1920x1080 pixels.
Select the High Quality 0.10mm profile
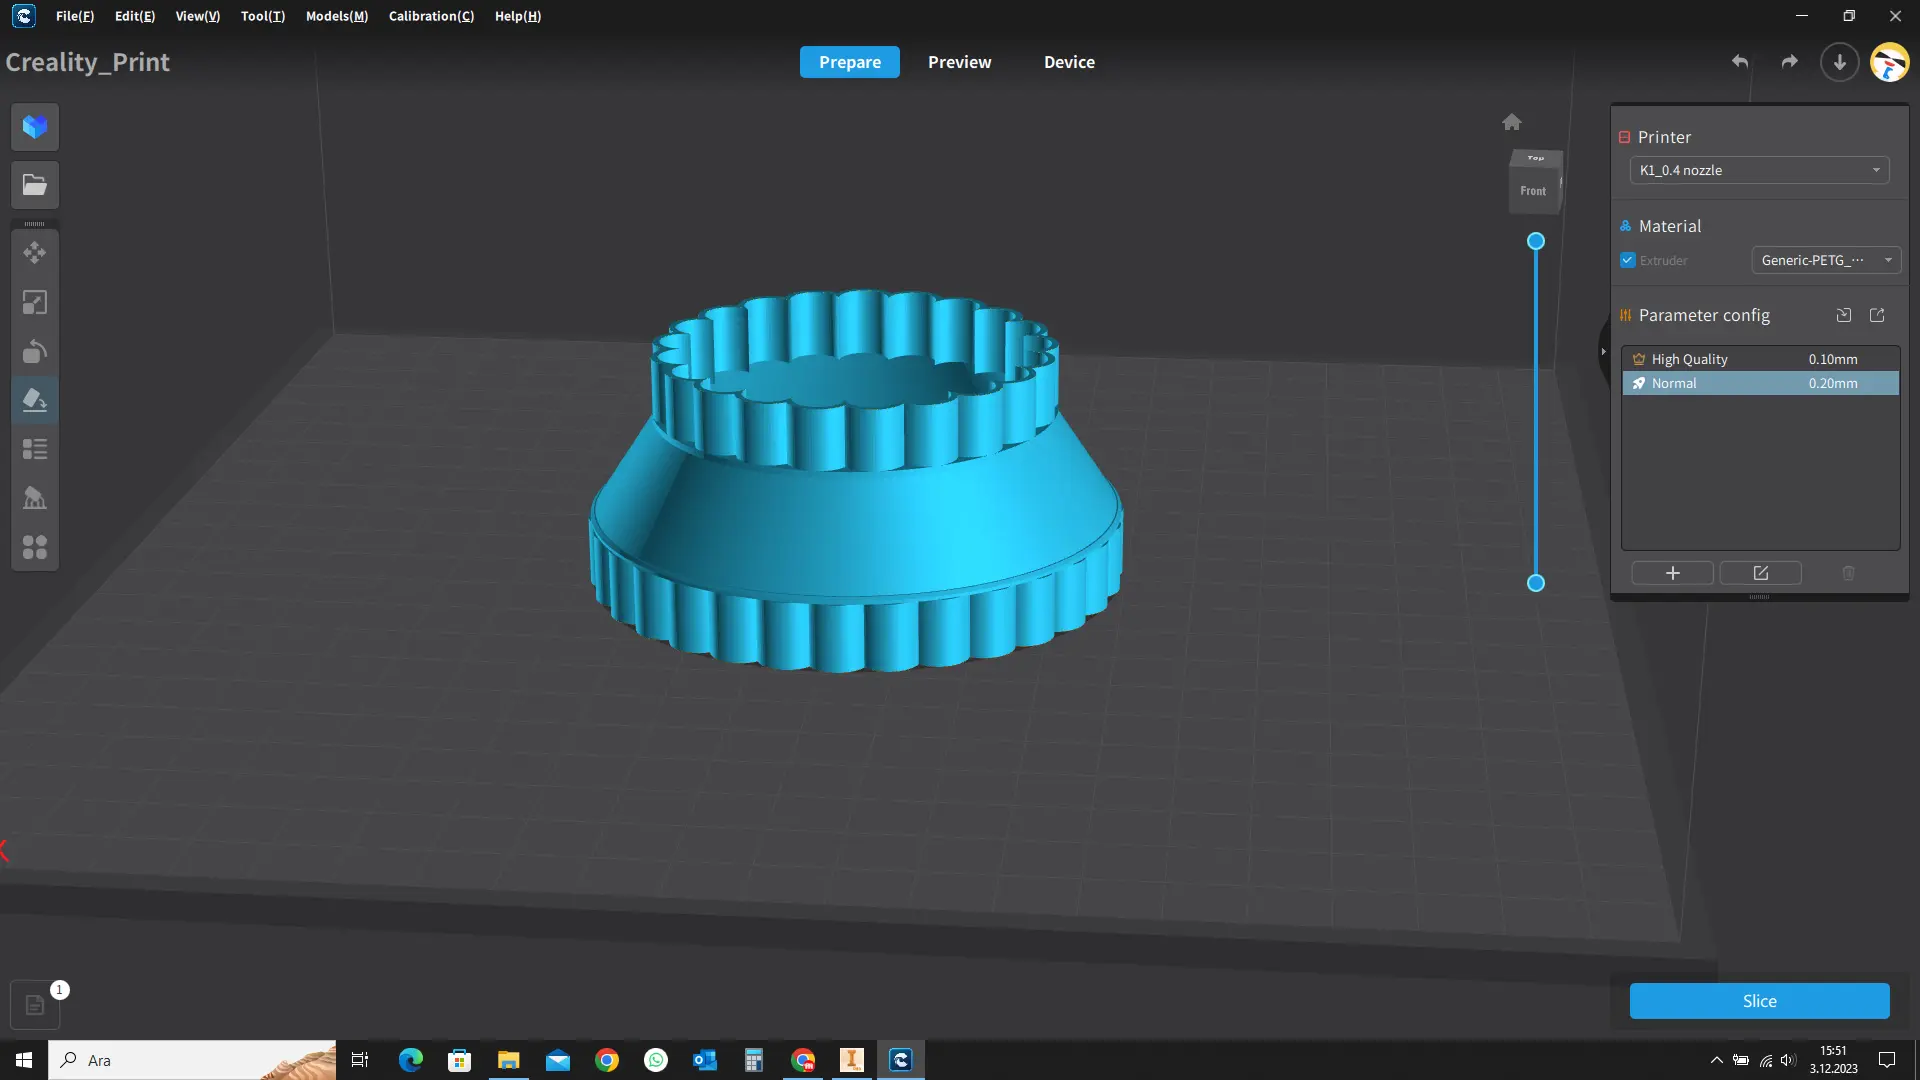tap(1760, 358)
